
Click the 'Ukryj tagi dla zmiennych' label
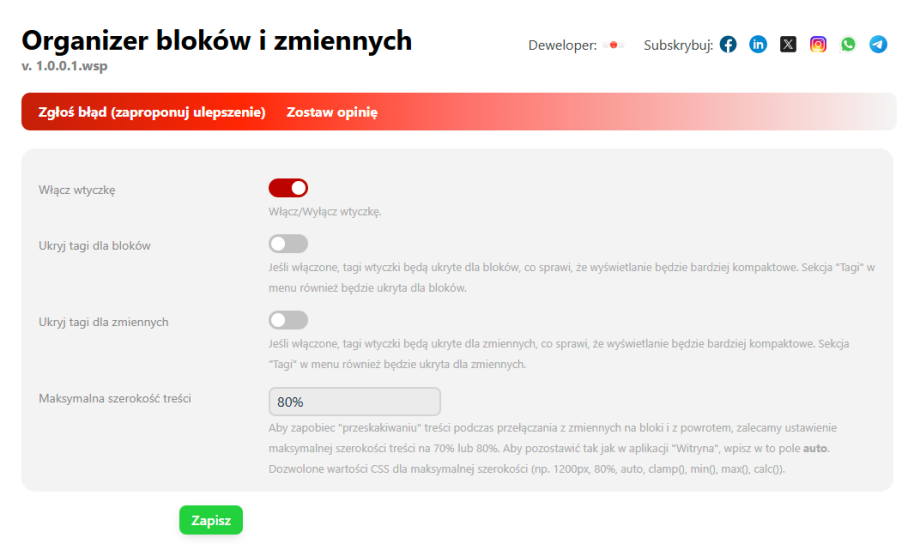pyautogui.click(x=103, y=322)
